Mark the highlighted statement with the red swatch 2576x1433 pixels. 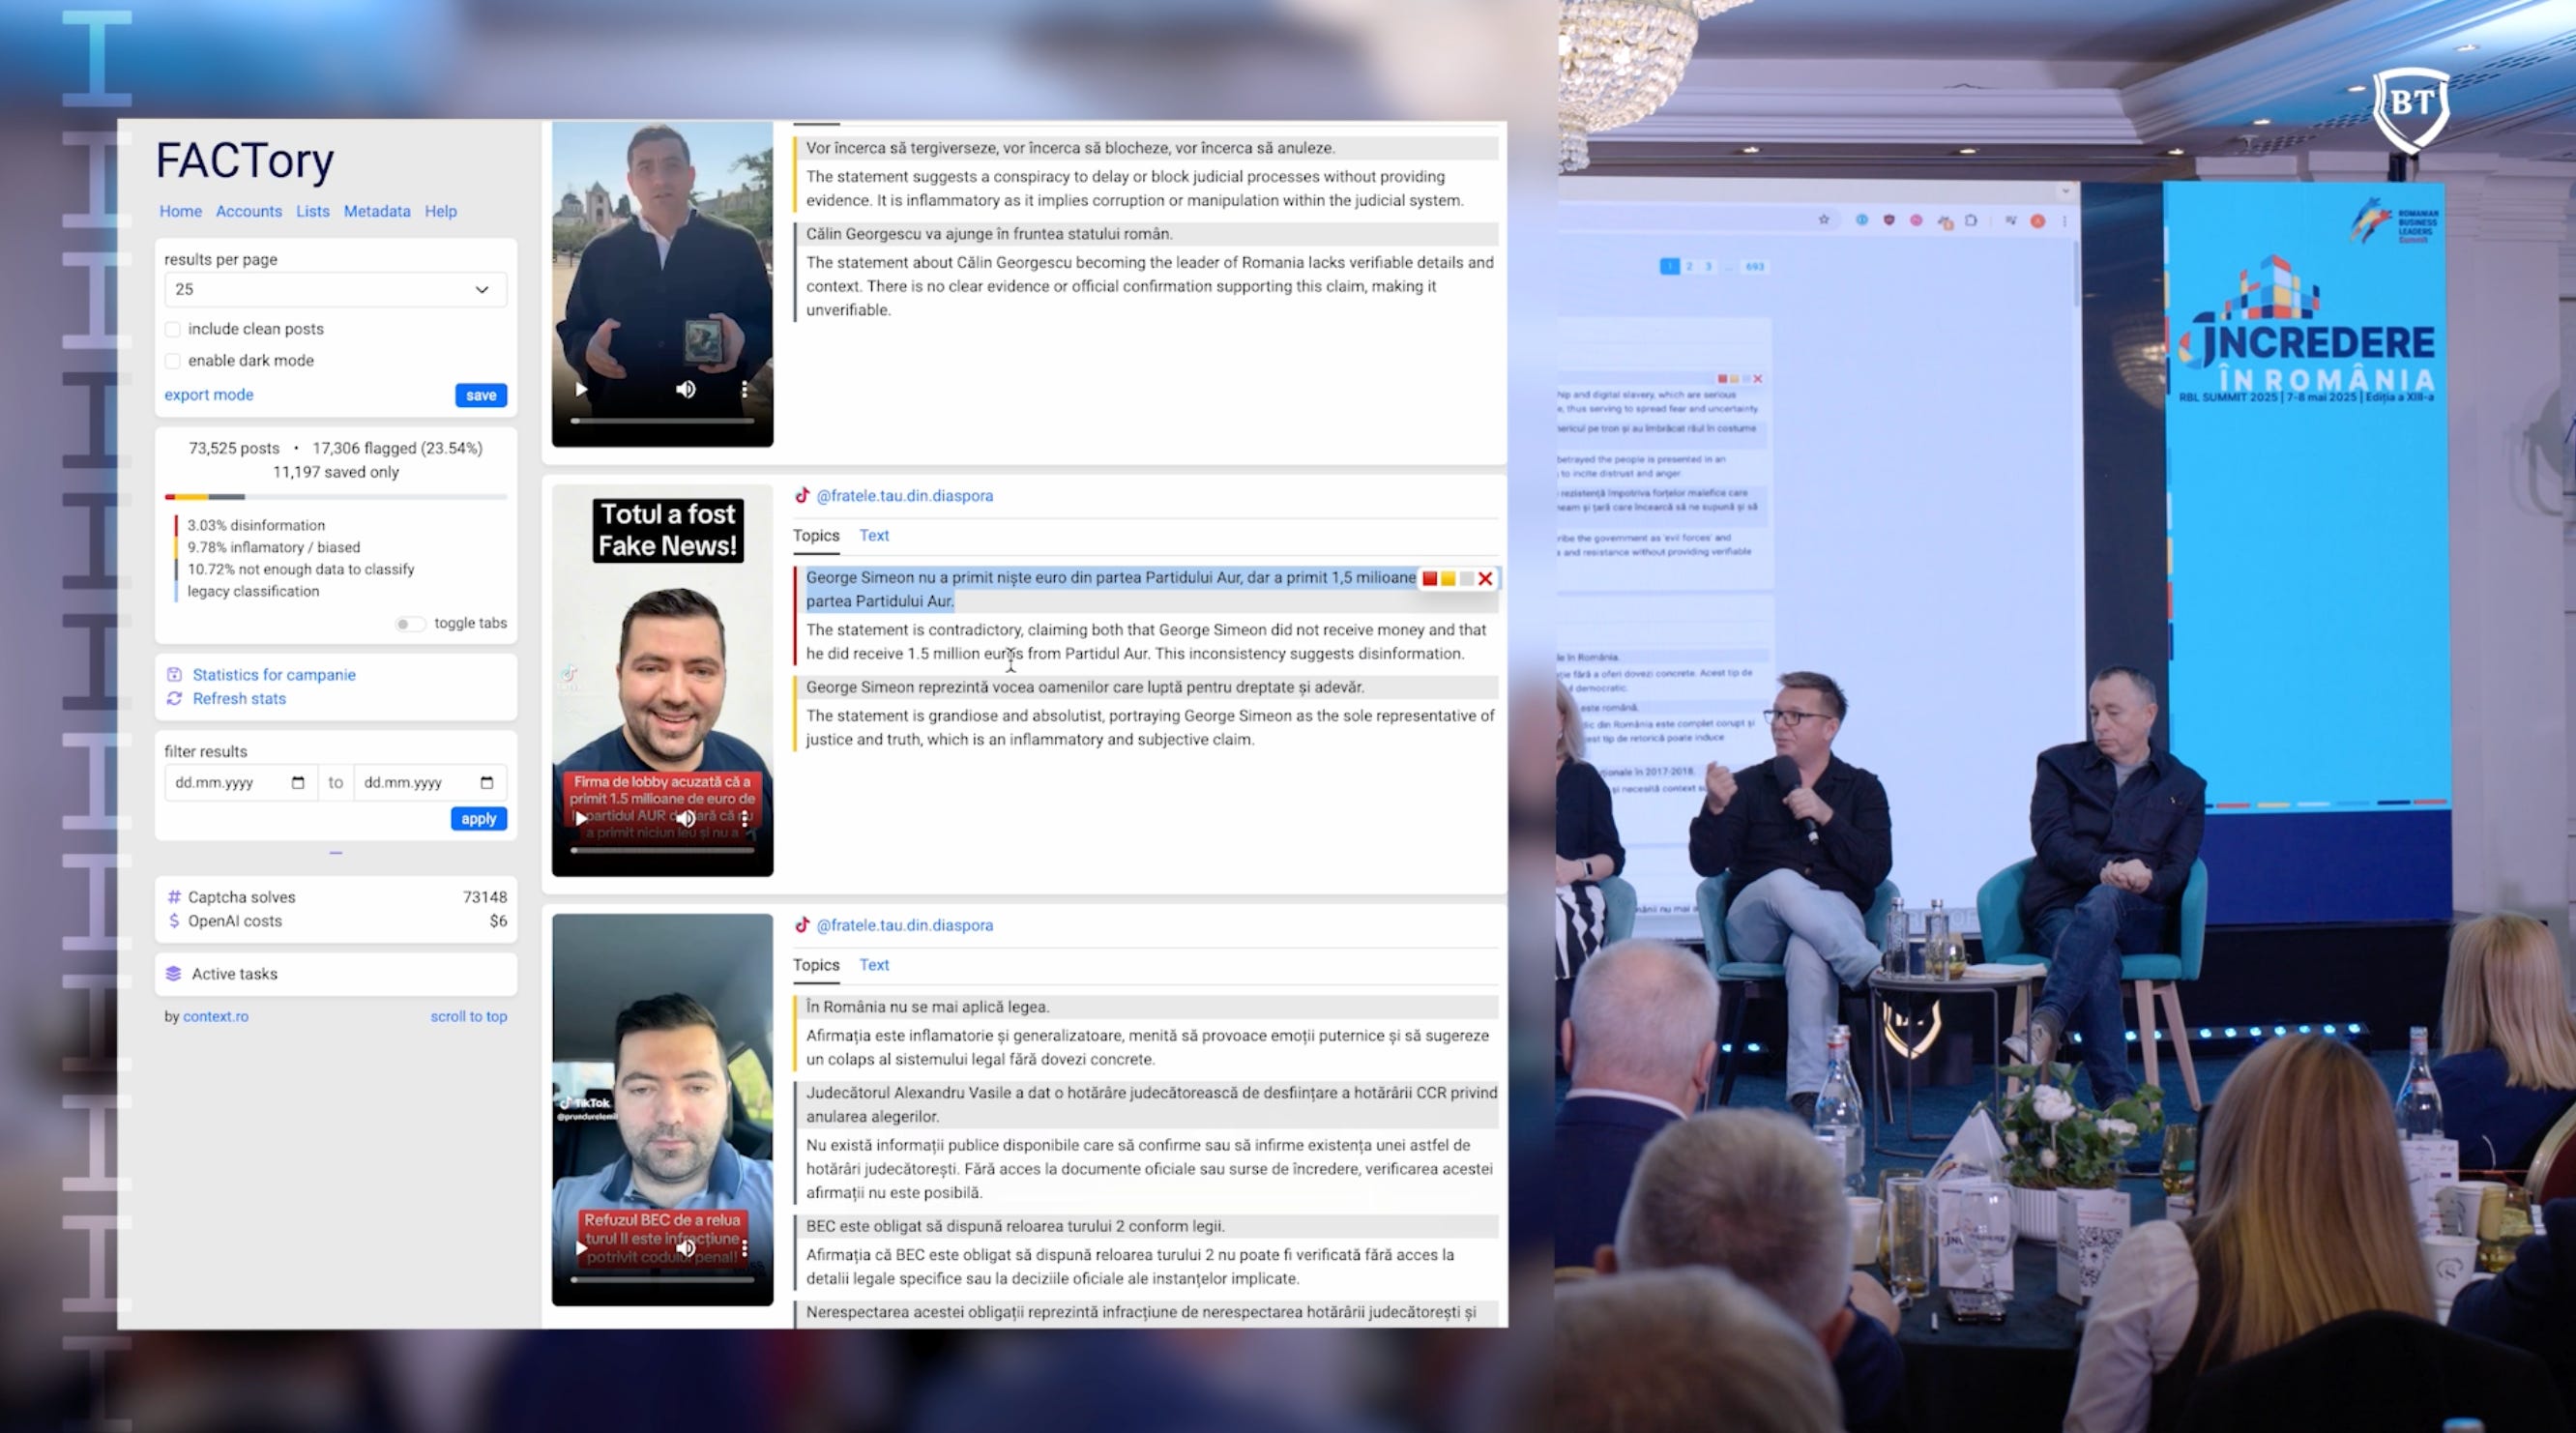[1430, 578]
